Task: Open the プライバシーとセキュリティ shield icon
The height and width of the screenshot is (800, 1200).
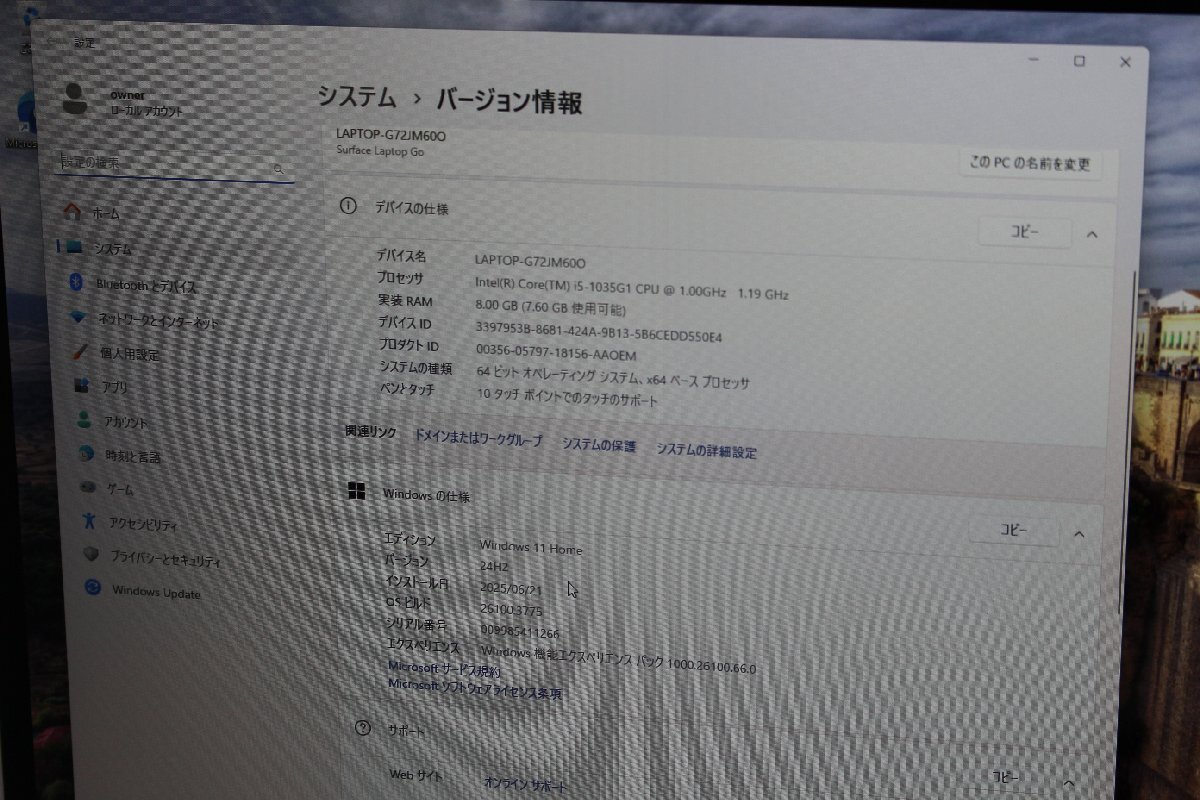Action: pyautogui.click(x=91, y=553)
